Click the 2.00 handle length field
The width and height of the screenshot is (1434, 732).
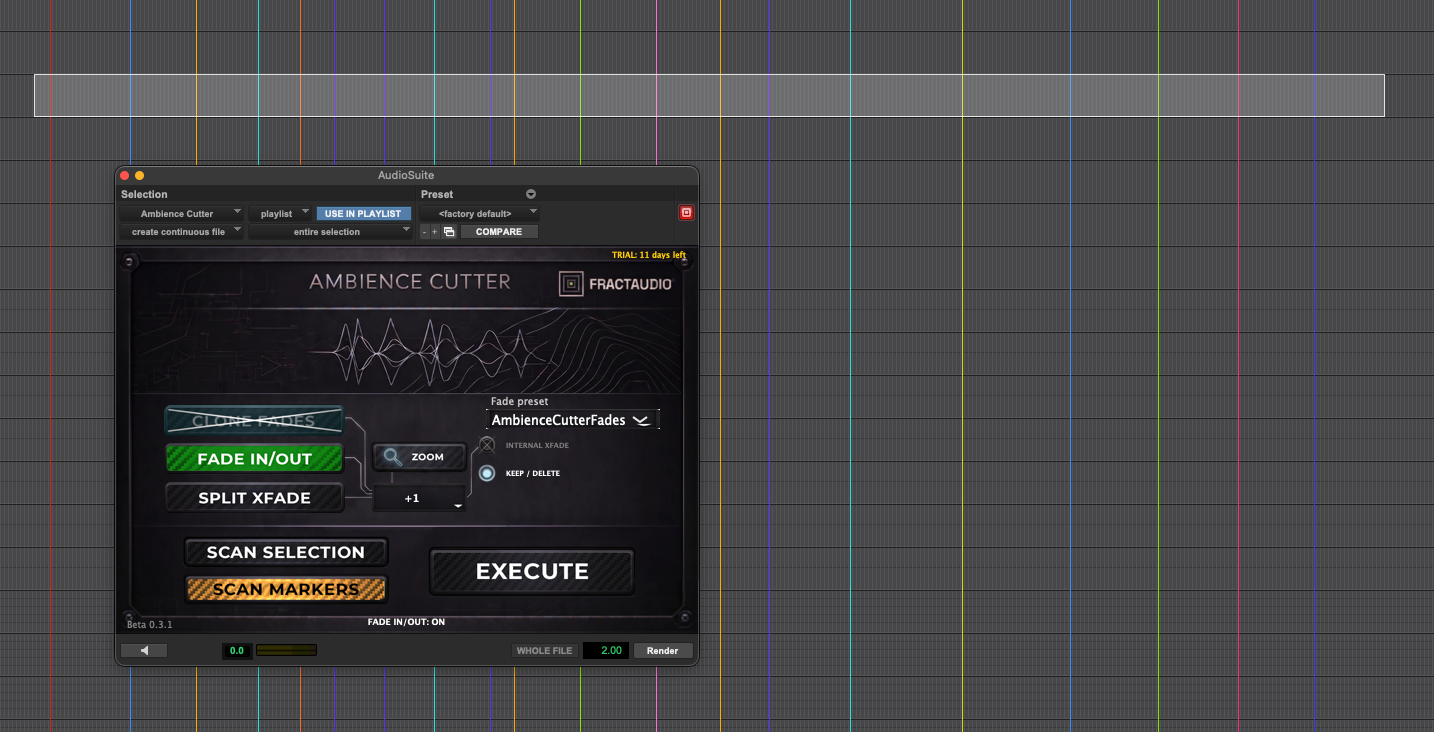click(x=606, y=650)
